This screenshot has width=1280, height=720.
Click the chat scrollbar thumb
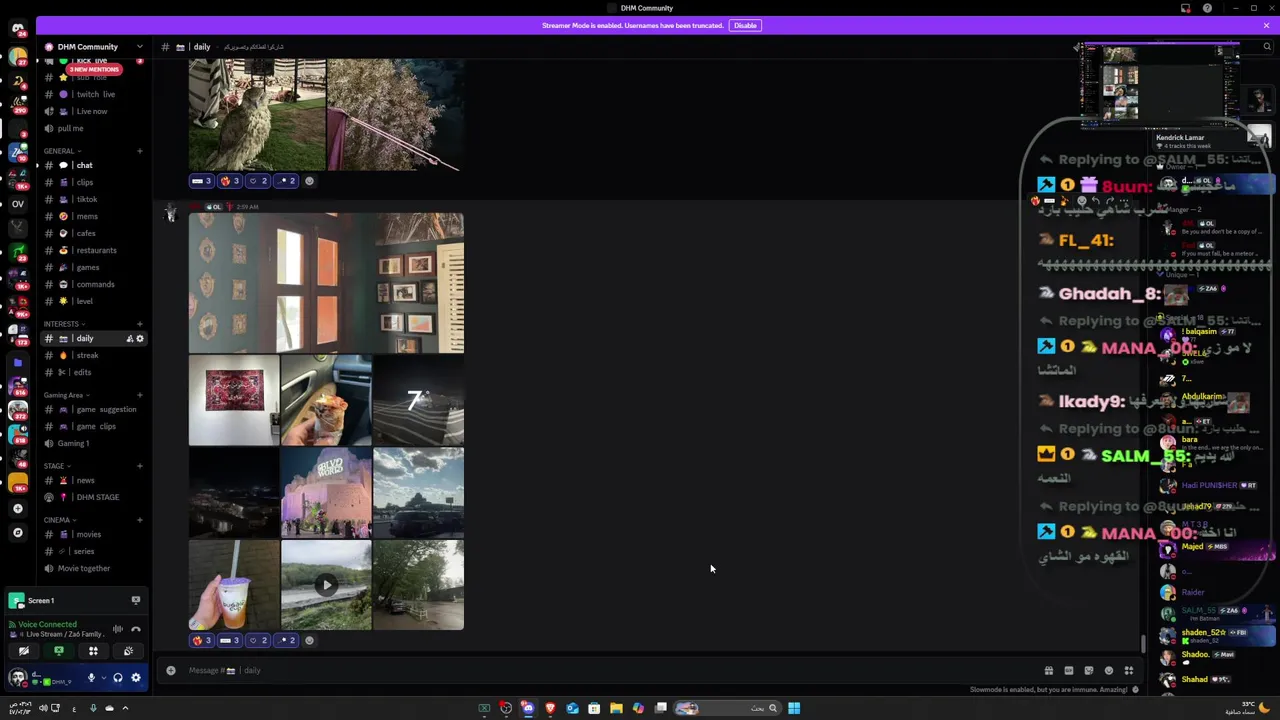[x=1144, y=643]
